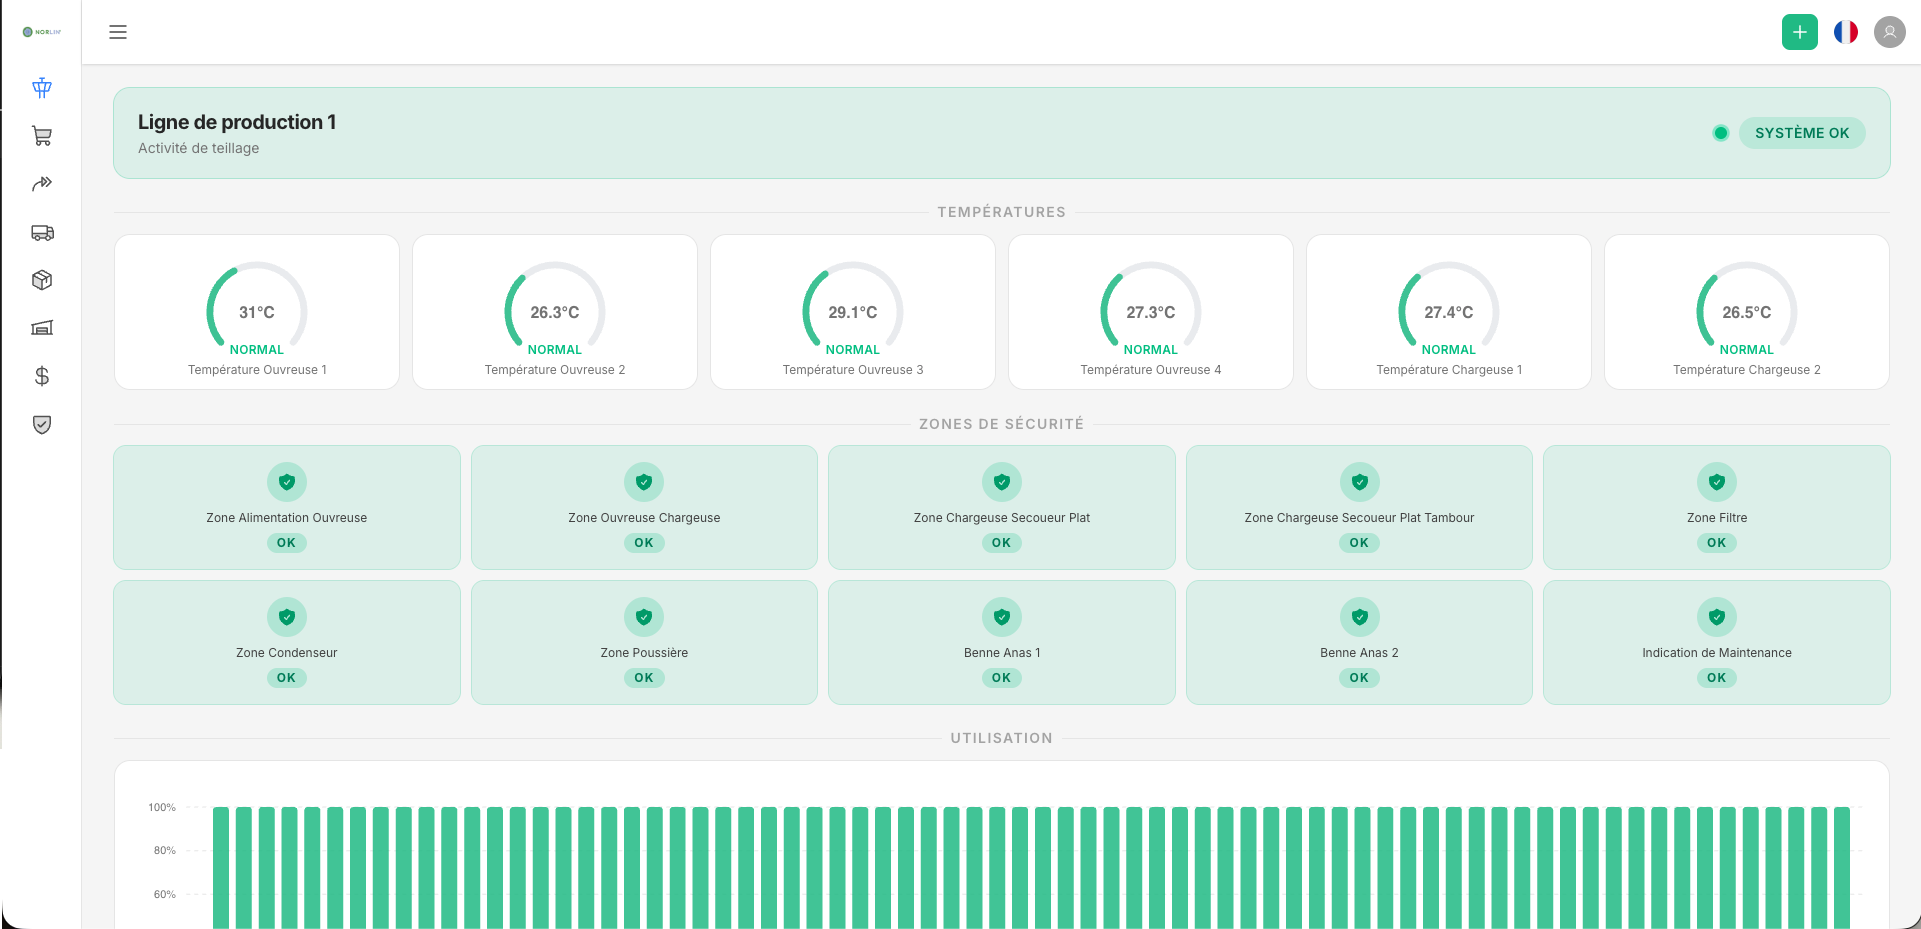Click the "Ligne de production 1" title

(237, 122)
